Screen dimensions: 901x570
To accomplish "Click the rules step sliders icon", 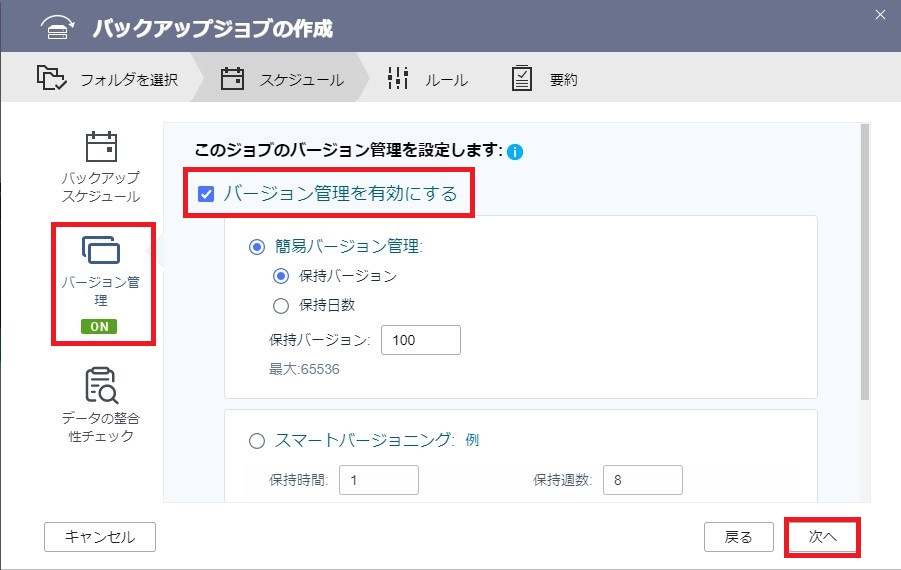I will [x=398, y=78].
